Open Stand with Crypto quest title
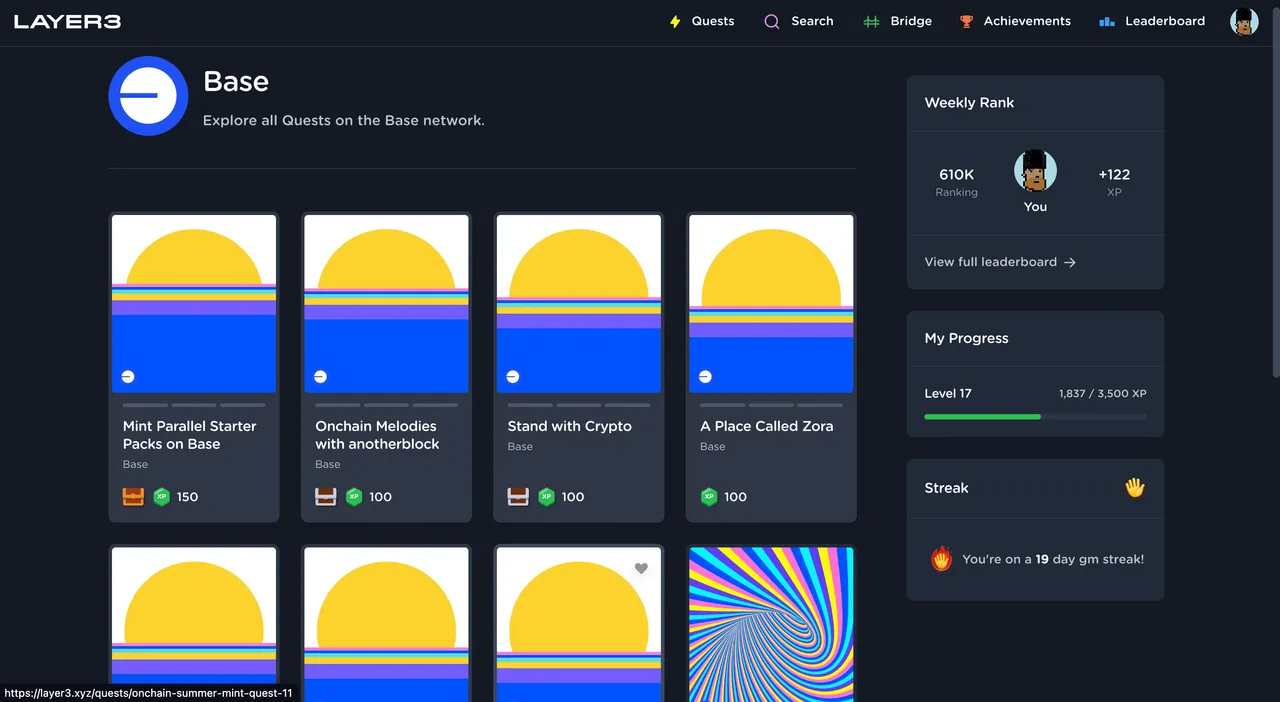This screenshot has width=1280, height=702. coord(570,426)
